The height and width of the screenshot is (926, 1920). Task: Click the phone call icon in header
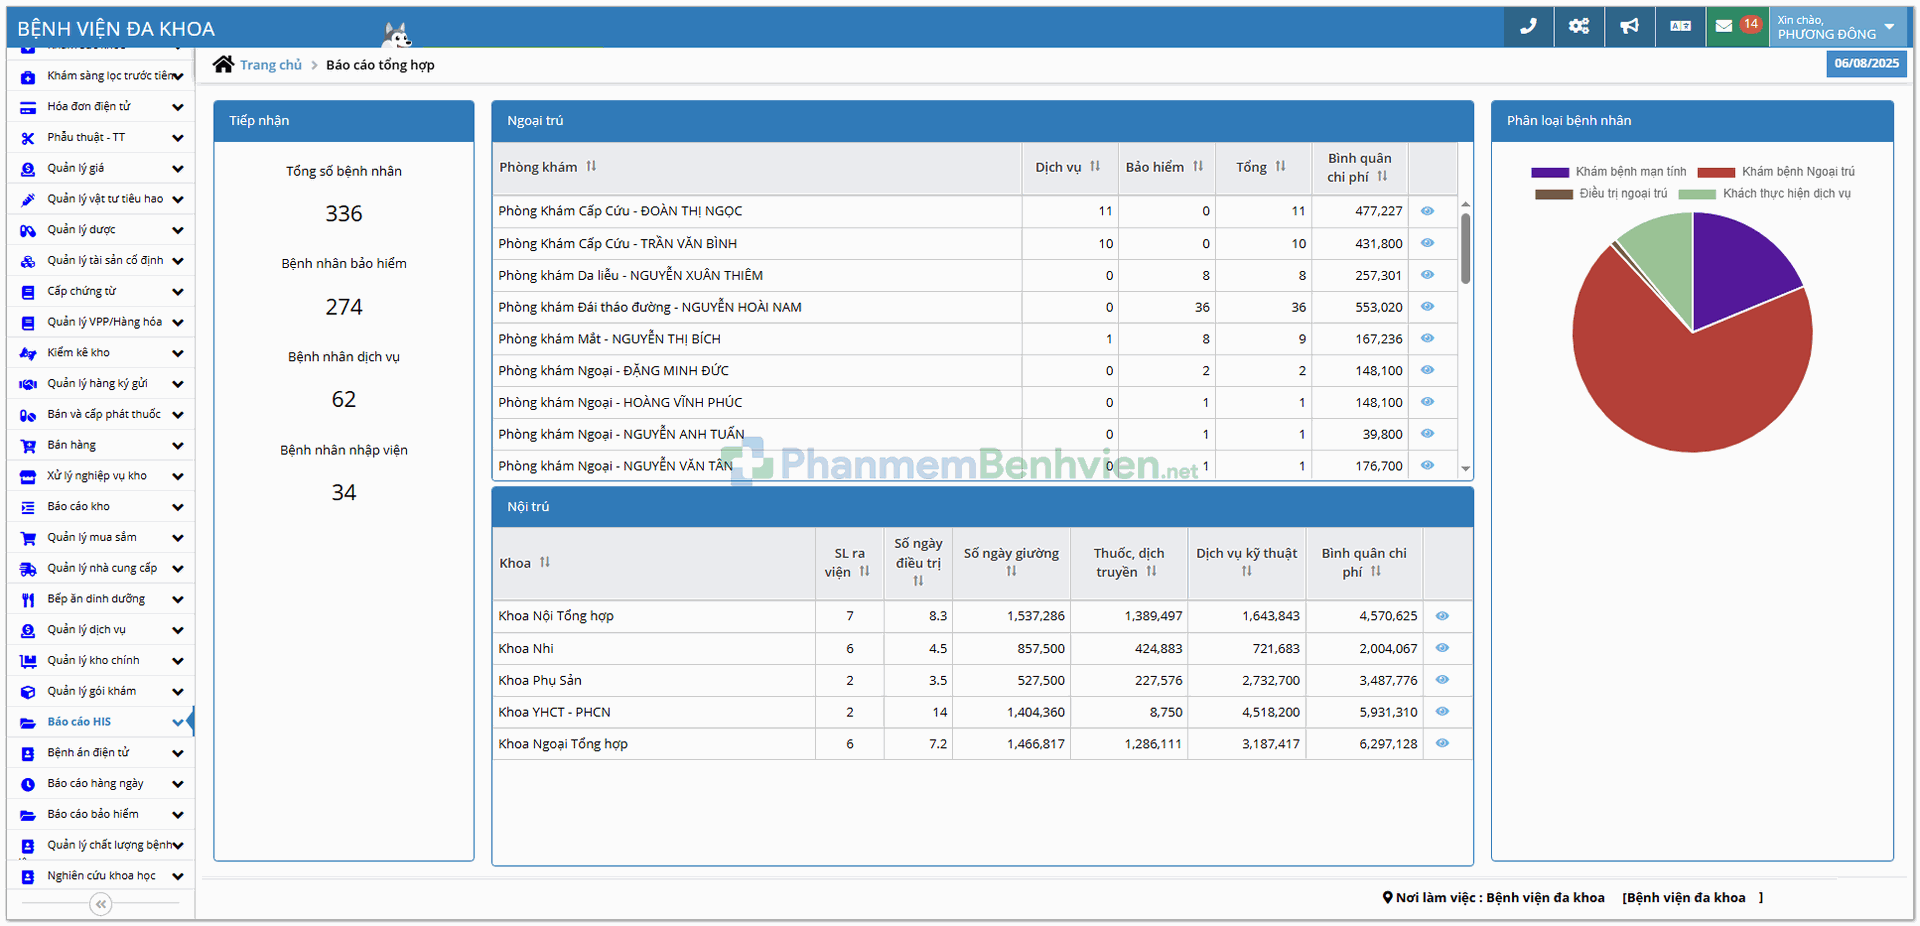[1528, 26]
